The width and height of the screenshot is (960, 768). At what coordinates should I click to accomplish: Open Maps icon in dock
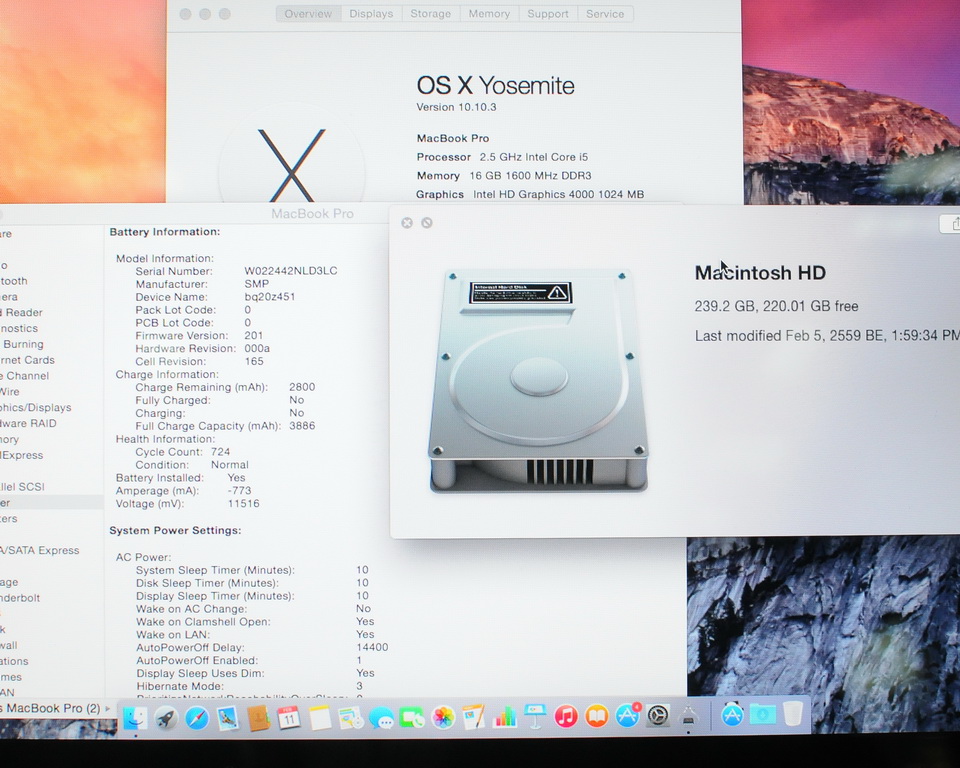(351, 717)
